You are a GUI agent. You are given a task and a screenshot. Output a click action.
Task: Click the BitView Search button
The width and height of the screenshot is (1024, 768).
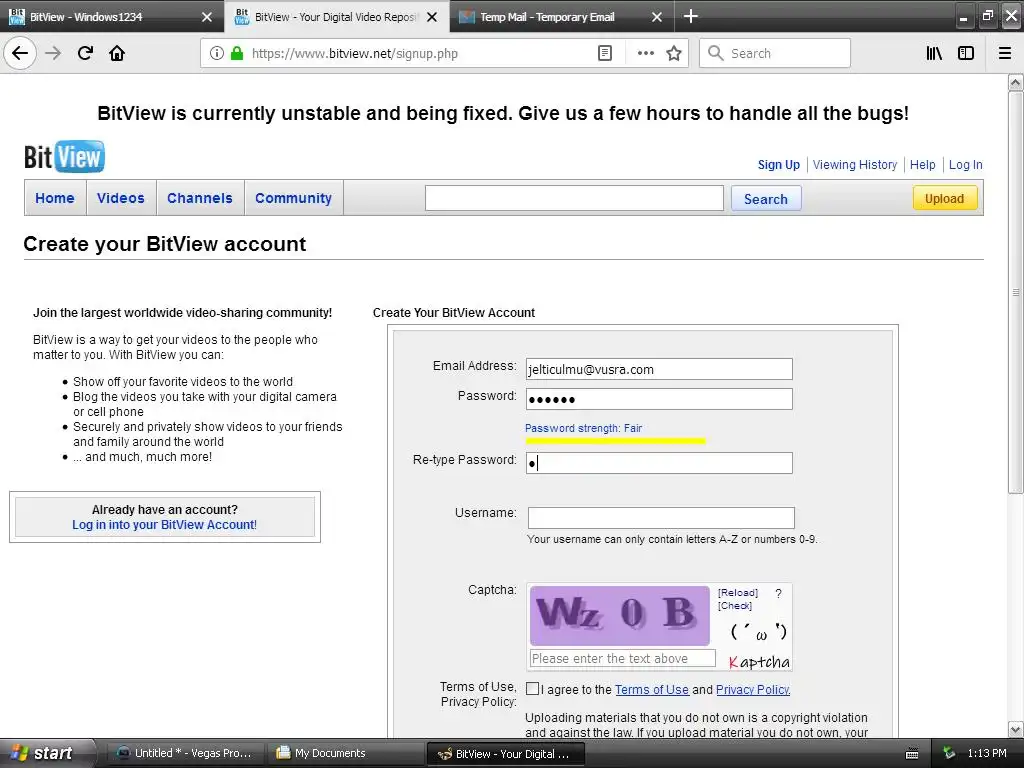[766, 199]
